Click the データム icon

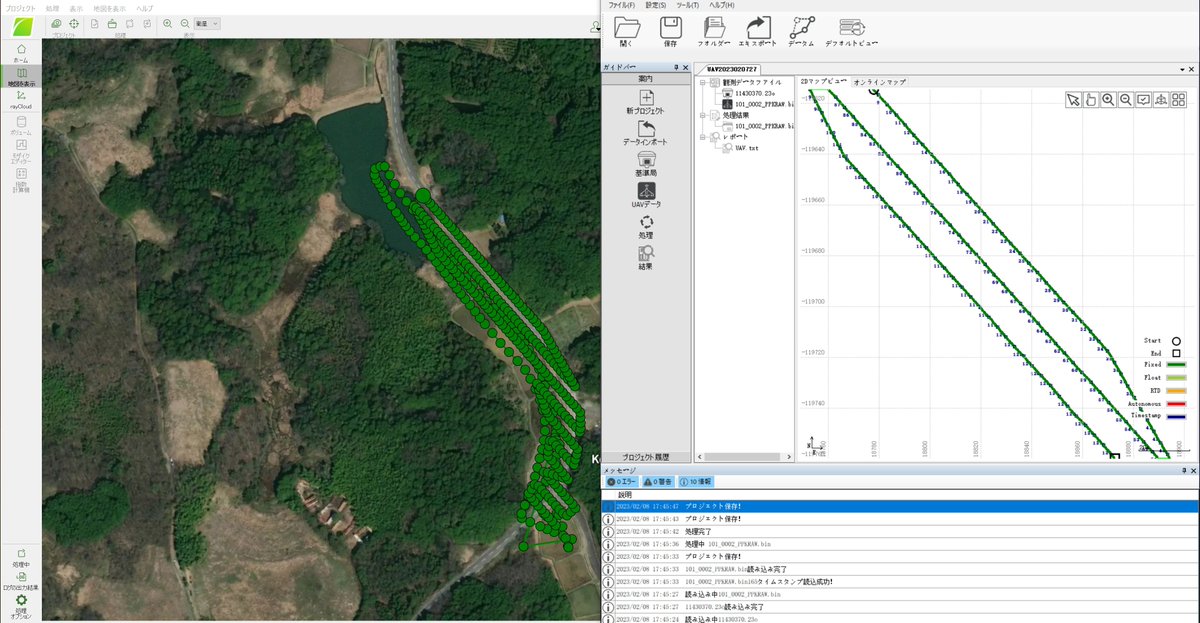point(801,32)
